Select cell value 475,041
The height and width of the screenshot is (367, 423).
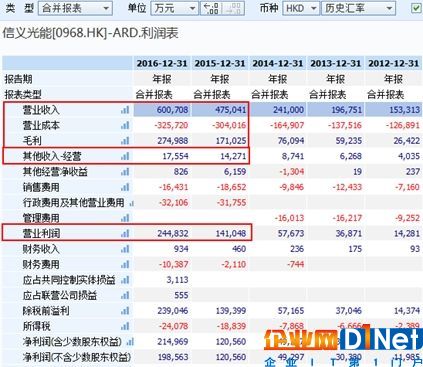coord(230,110)
